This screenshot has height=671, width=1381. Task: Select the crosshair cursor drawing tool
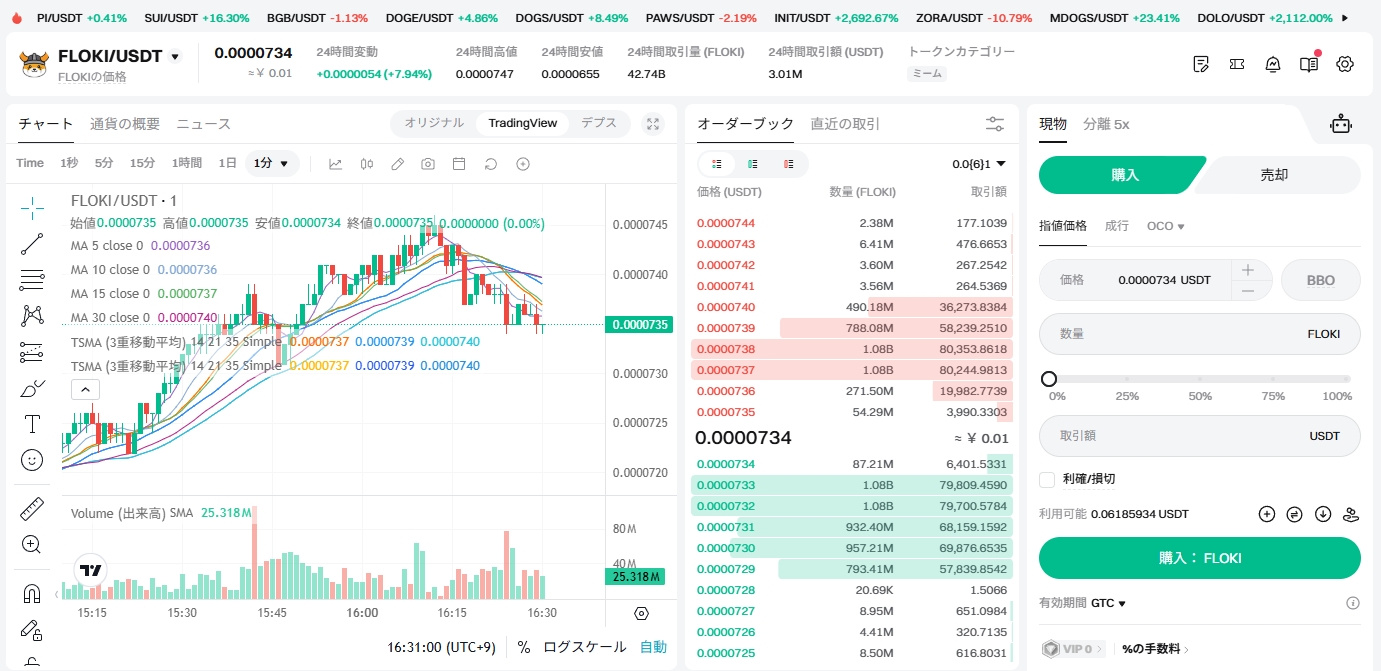[x=32, y=208]
